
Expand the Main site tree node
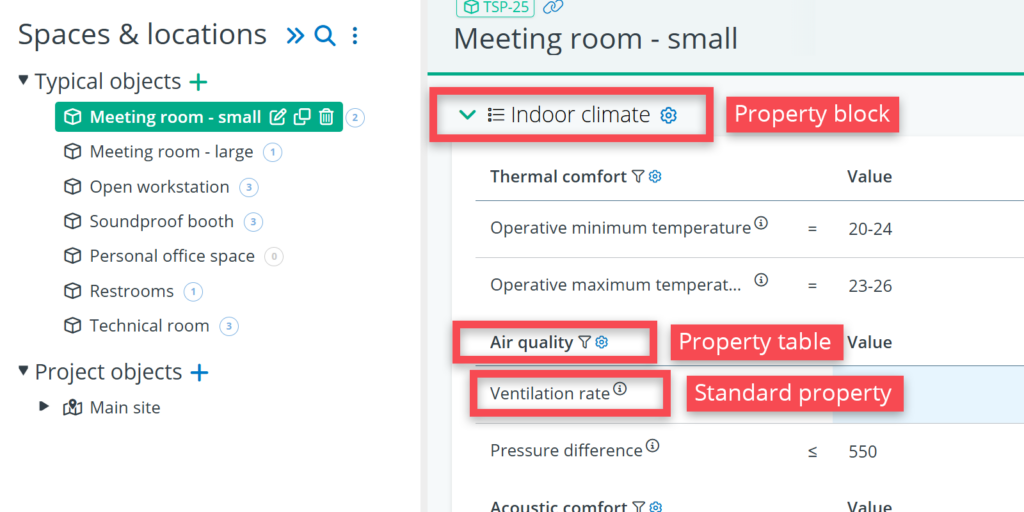point(44,407)
